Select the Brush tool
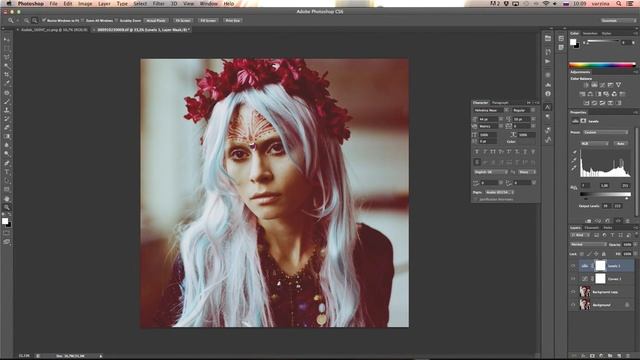Image resolution: width=640 pixels, height=360 pixels. coord(7,101)
